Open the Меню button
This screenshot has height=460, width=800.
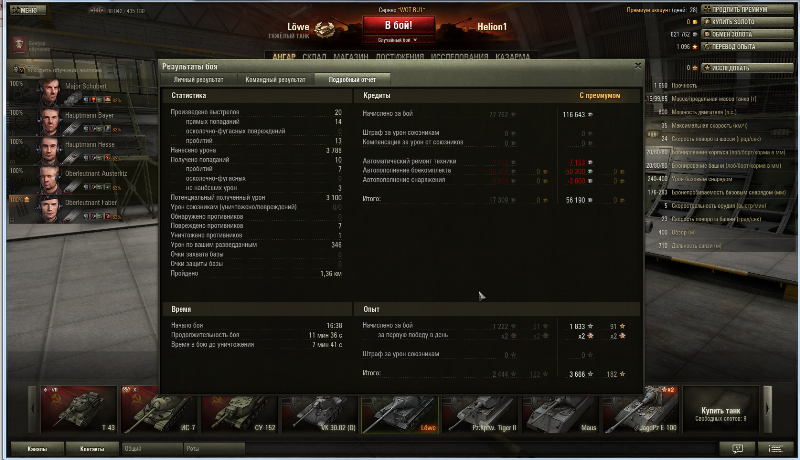pos(28,10)
